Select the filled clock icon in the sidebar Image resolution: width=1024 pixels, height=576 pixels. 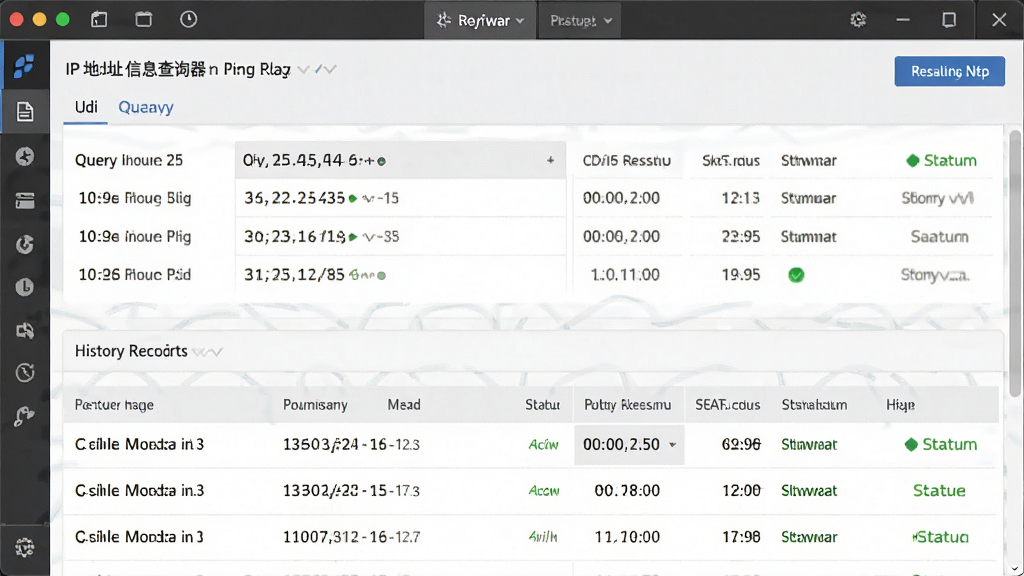pos(25,287)
